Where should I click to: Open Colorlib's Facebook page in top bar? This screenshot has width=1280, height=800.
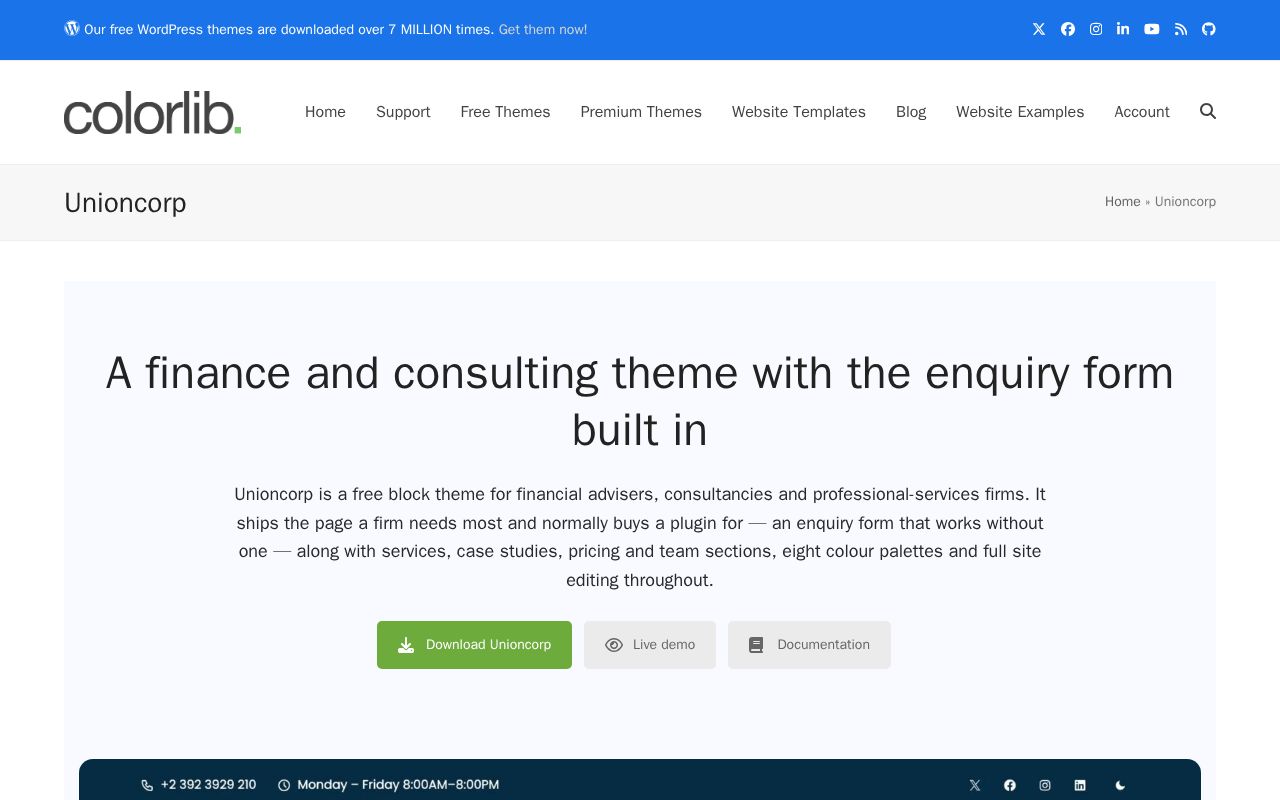pos(1068,29)
